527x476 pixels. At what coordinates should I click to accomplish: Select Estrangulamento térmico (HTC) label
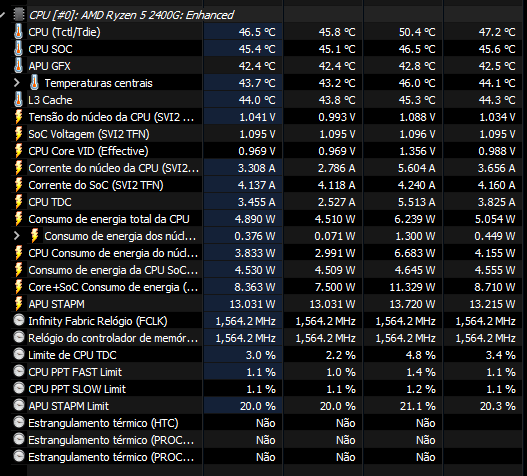(x=103, y=423)
